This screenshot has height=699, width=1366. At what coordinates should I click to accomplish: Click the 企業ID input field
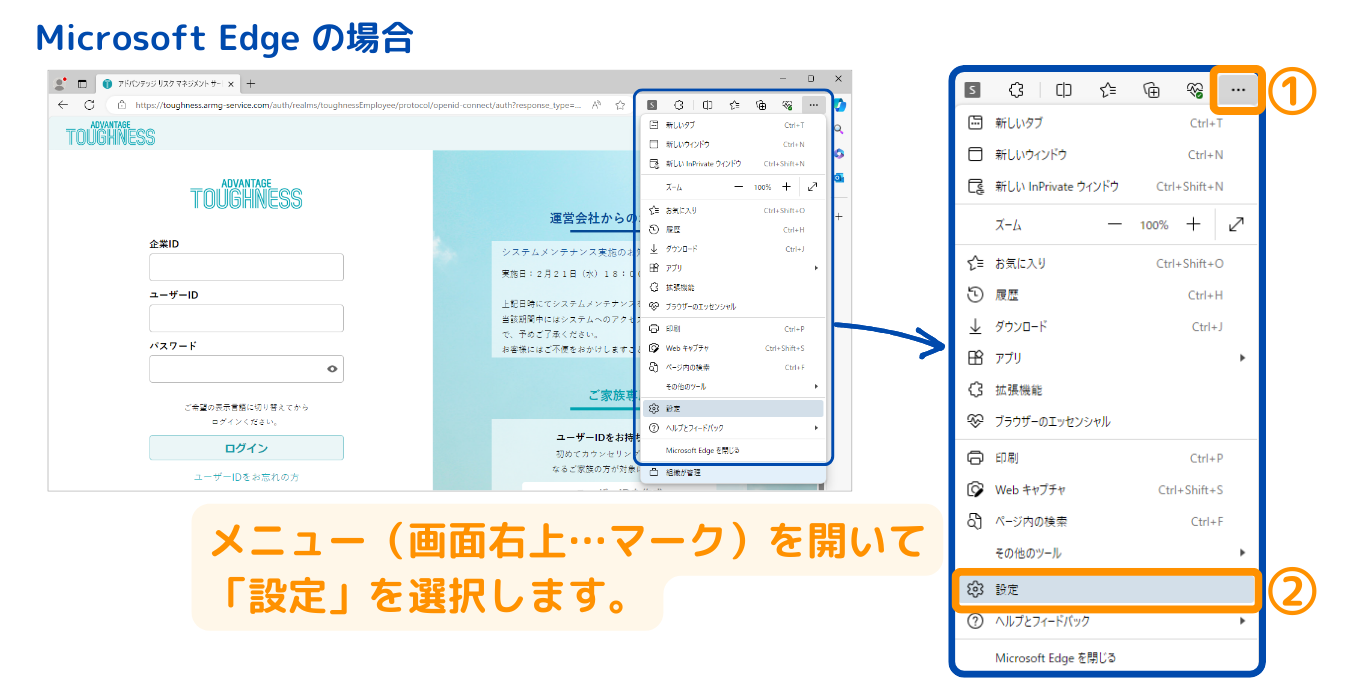point(246,267)
